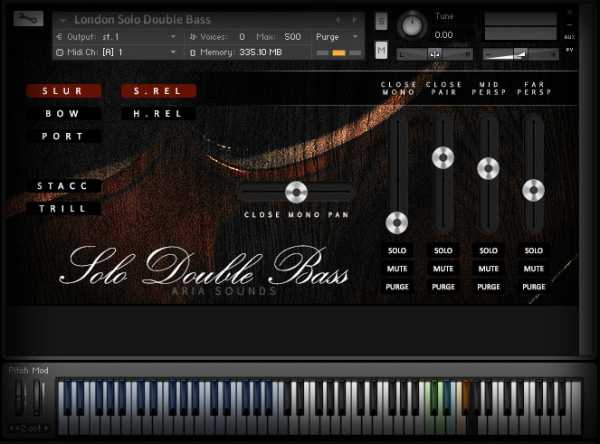Image resolution: width=600 pixels, height=444 pixels.
Task: Click the Close Mono volume fader knob
Action: [x=397, y=222]
